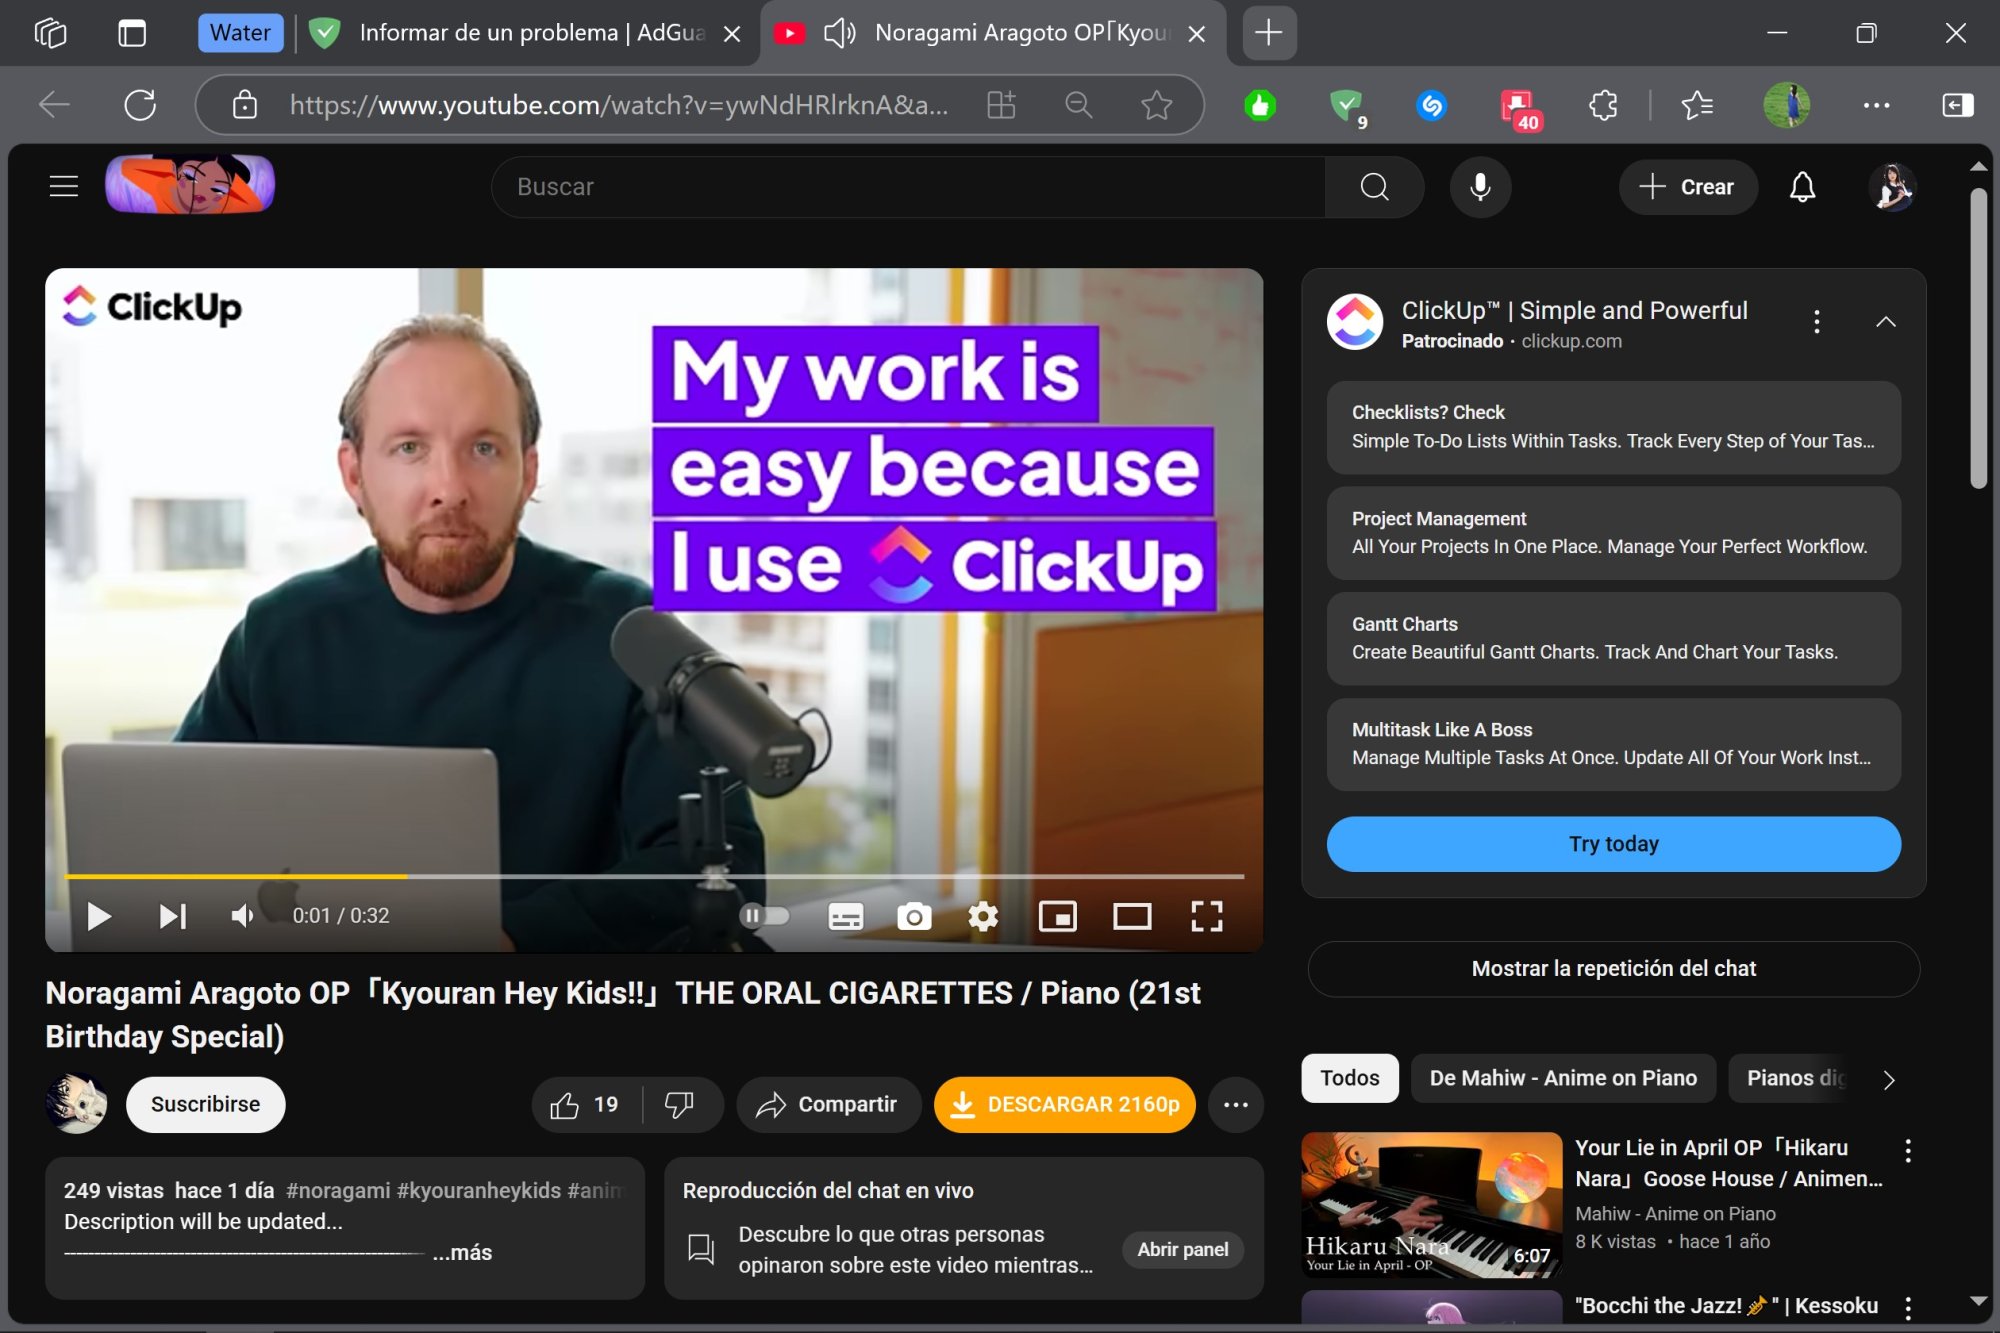
Task: Open the more actions menu next to Compartir
Action: pos(1236,1105)
